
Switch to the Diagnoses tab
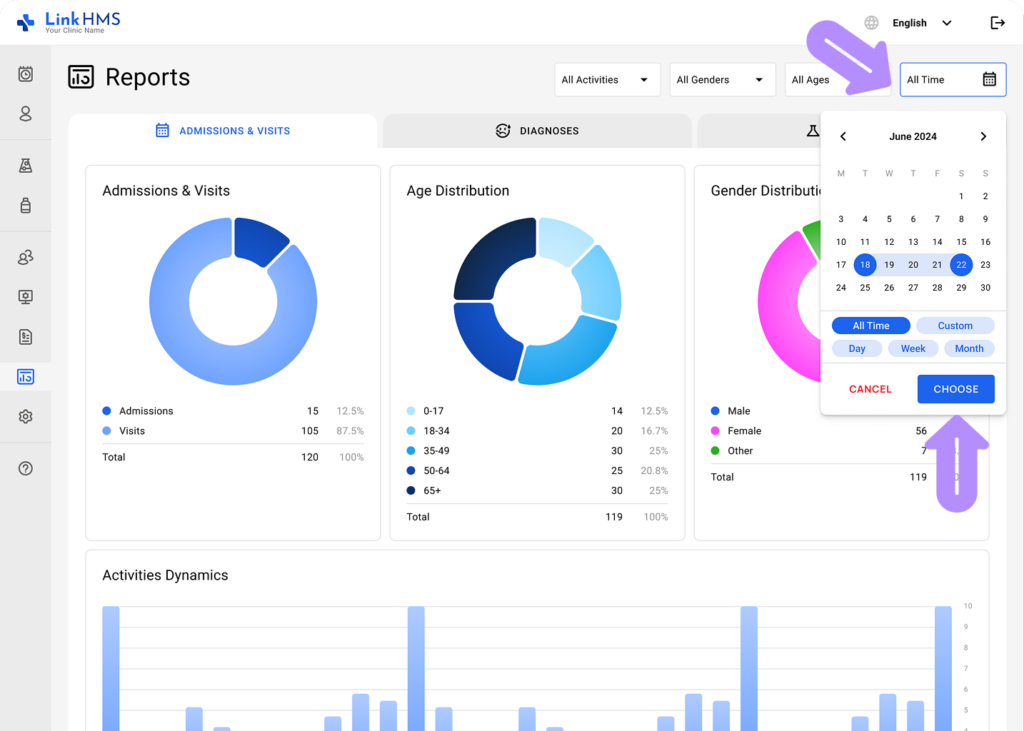pyautogui.click(x=537, y=130)
